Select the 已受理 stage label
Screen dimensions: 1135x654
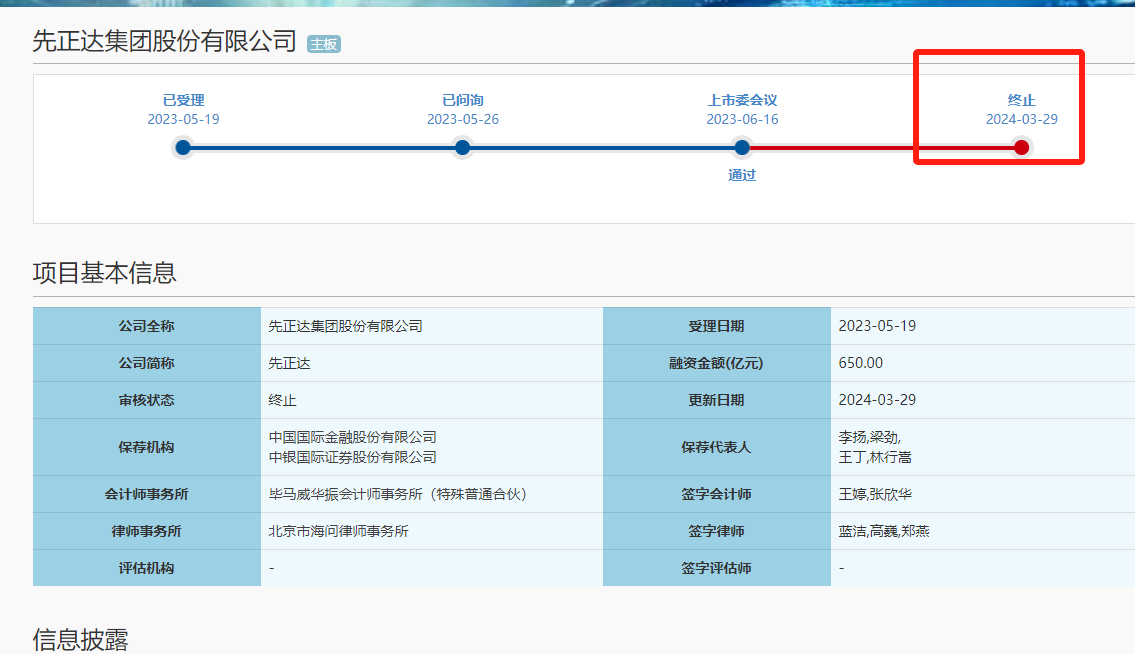pos(183,100)
